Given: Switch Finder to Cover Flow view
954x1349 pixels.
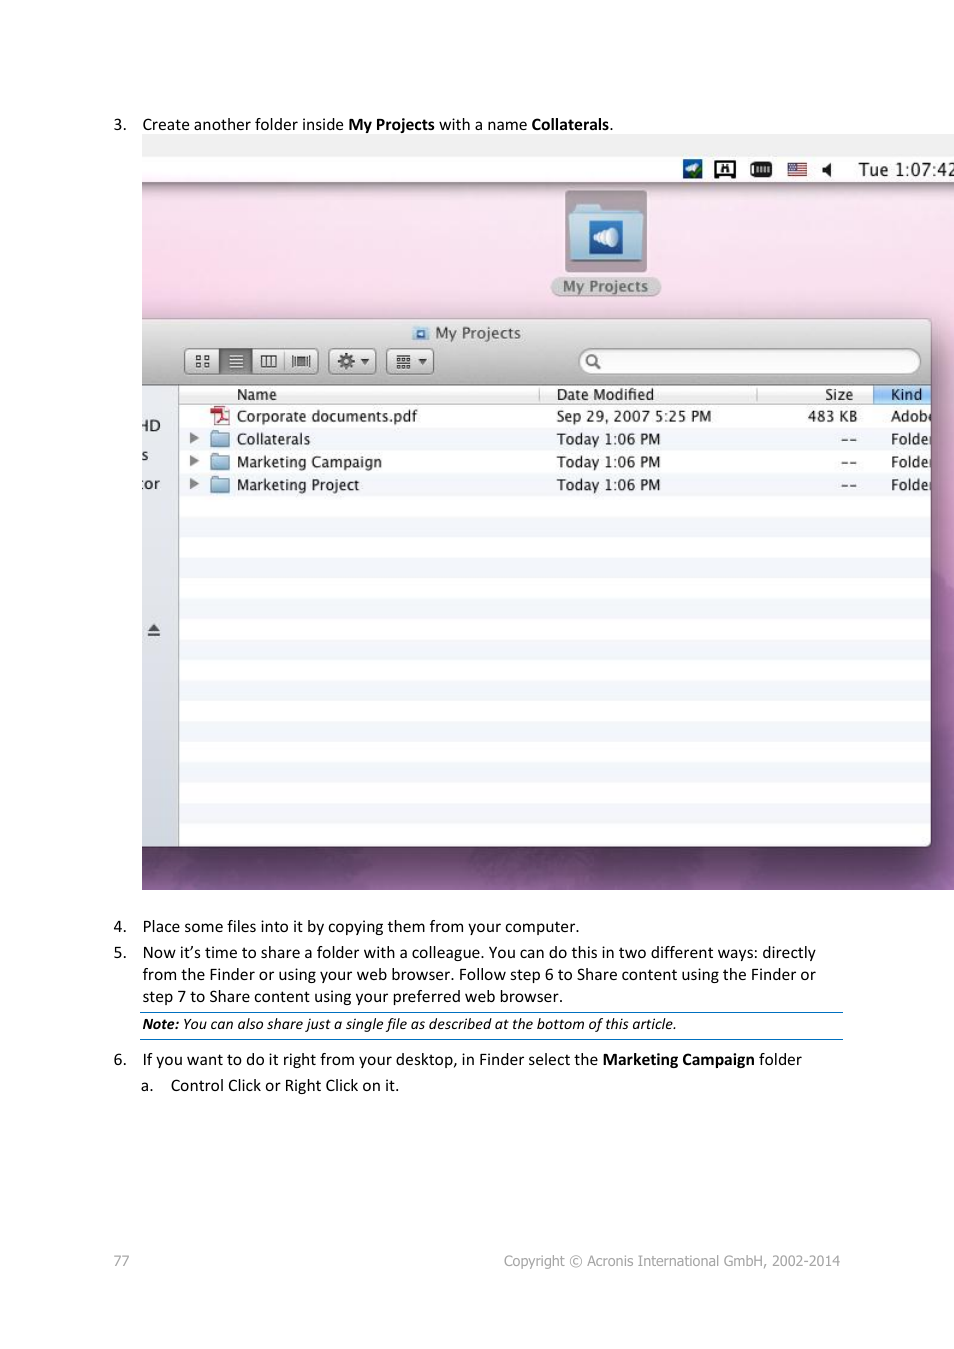Looking at the screenshot, I should click(x=301, y=361).
